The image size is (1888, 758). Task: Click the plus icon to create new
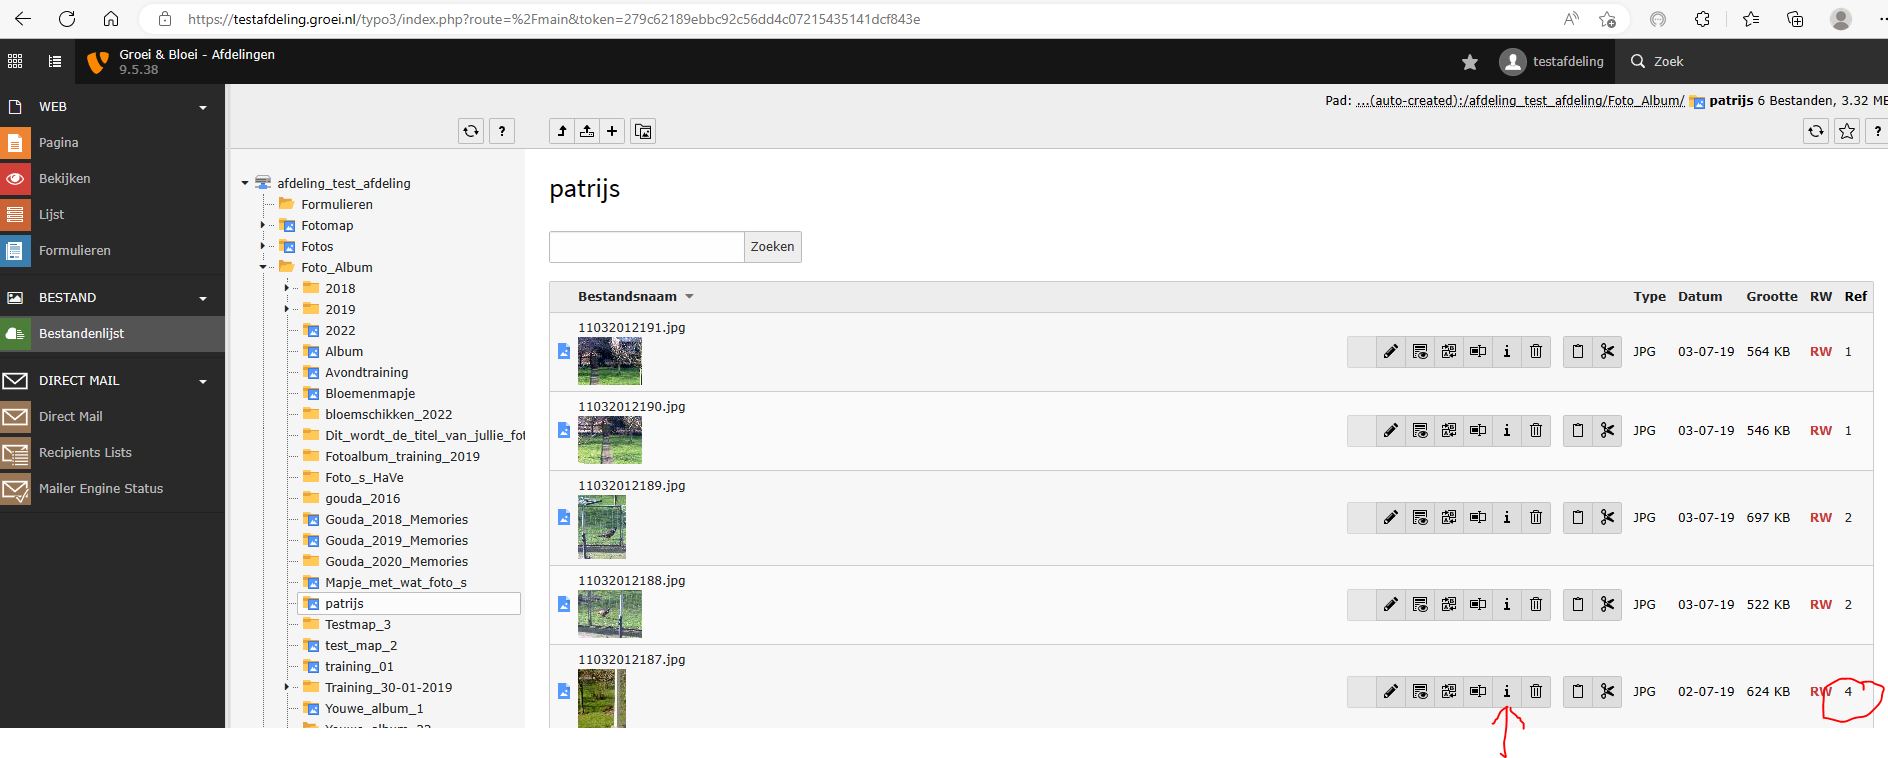pos(612,131)
